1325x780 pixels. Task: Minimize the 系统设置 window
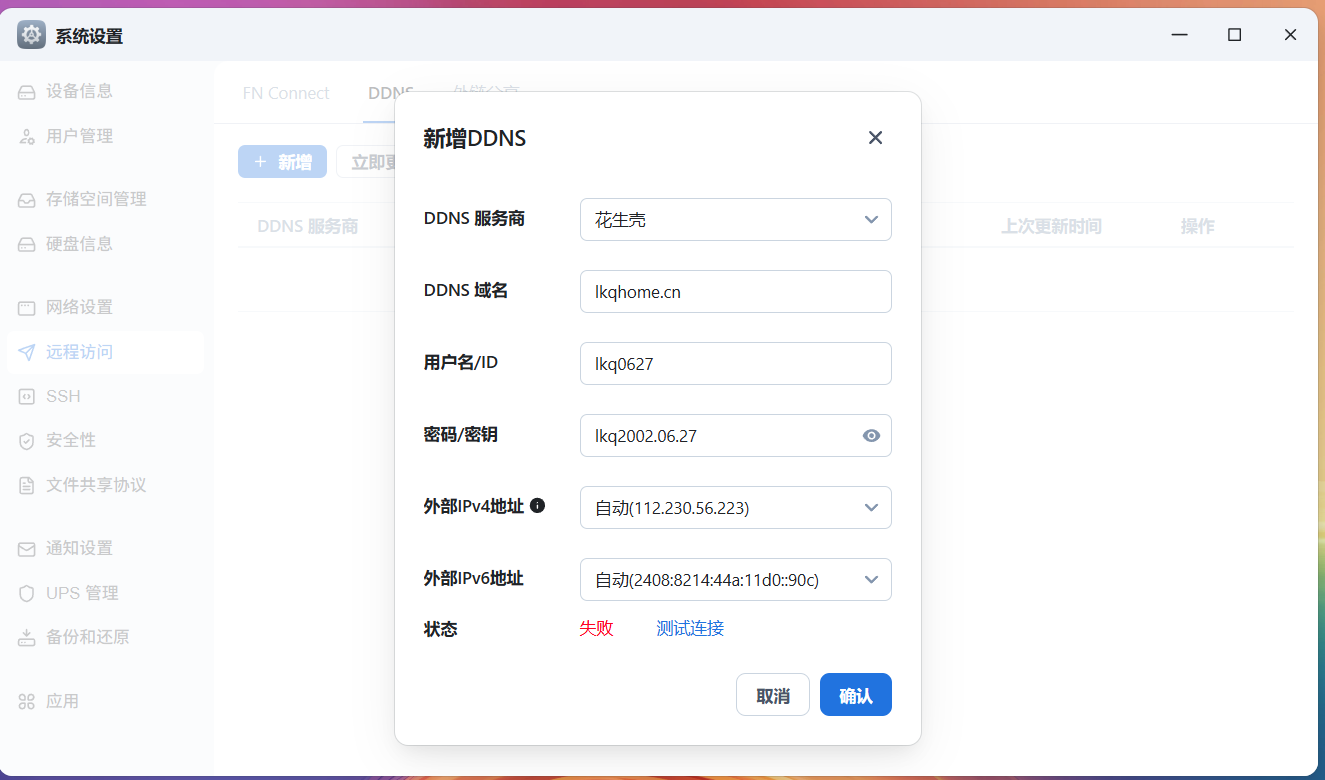[x=1180, y=35]
